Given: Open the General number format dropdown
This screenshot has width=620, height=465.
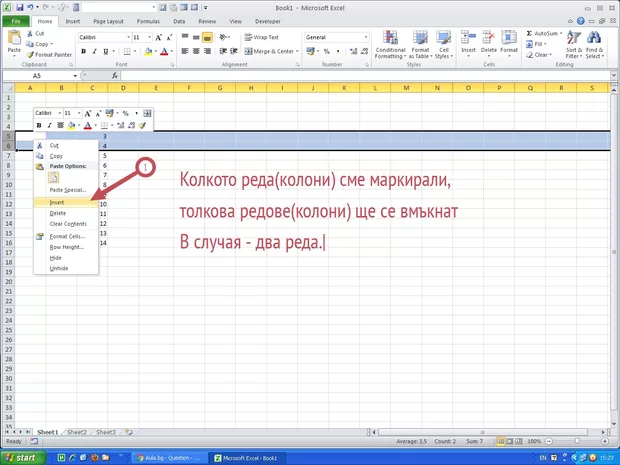Looking at the screenshot, I should (366, 37).
